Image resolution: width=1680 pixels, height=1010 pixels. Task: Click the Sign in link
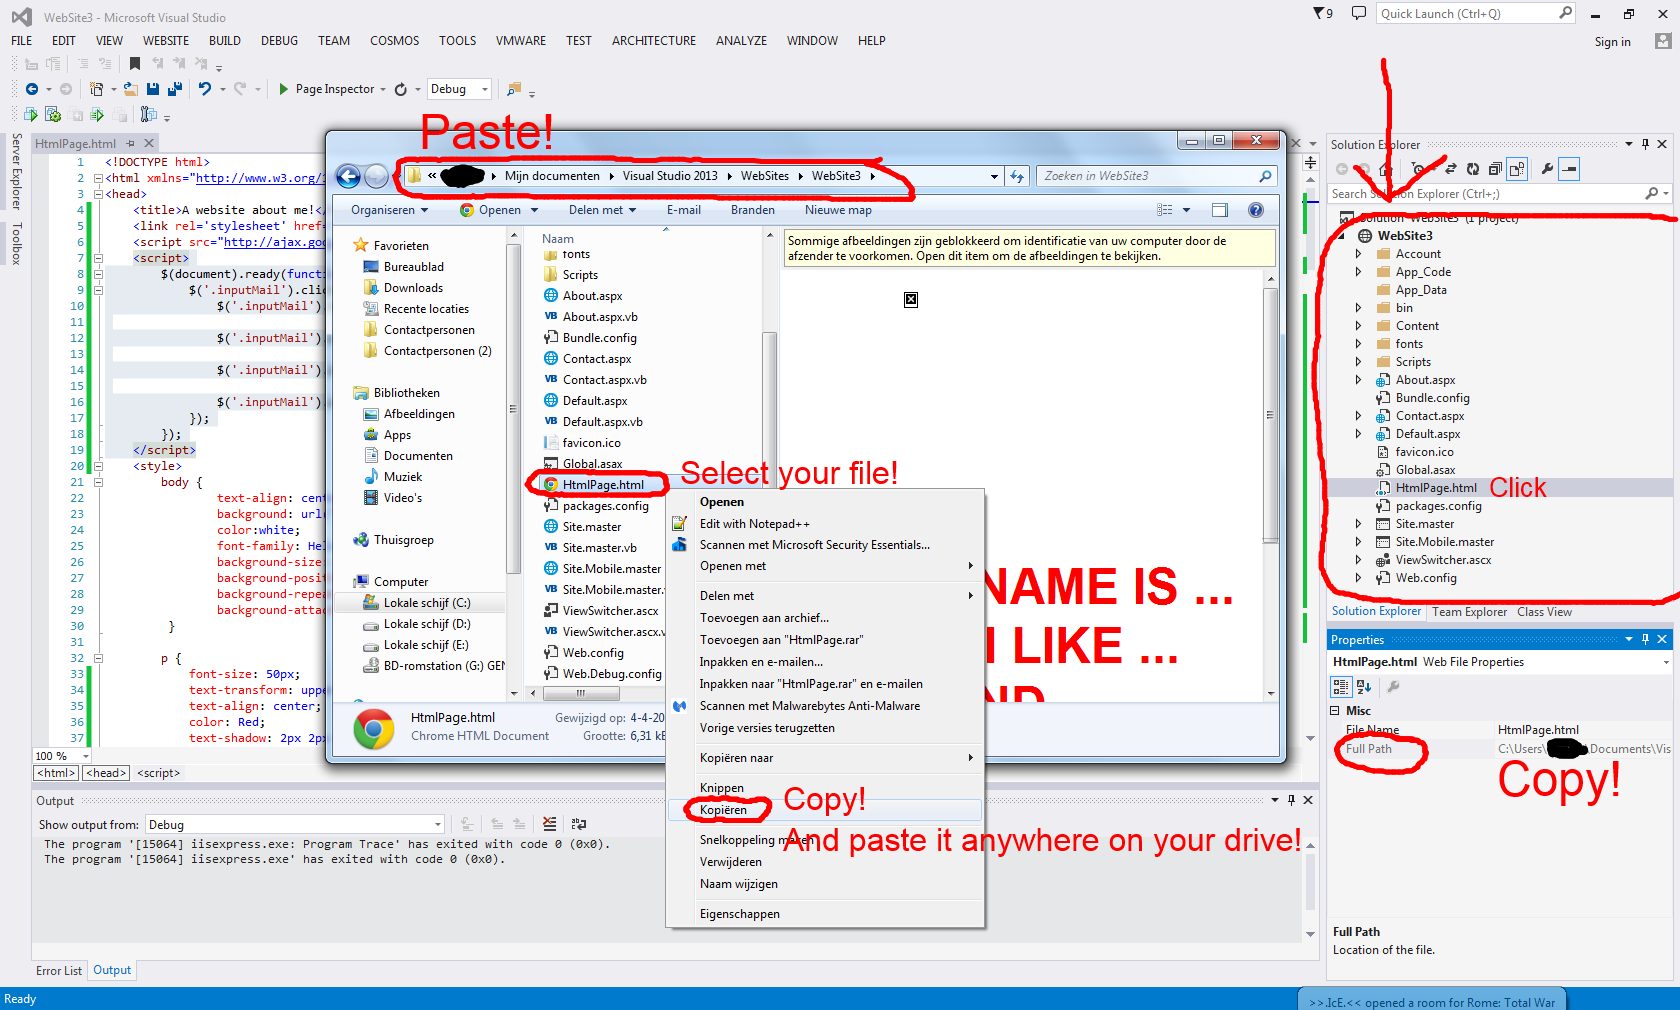point(1612,42)
